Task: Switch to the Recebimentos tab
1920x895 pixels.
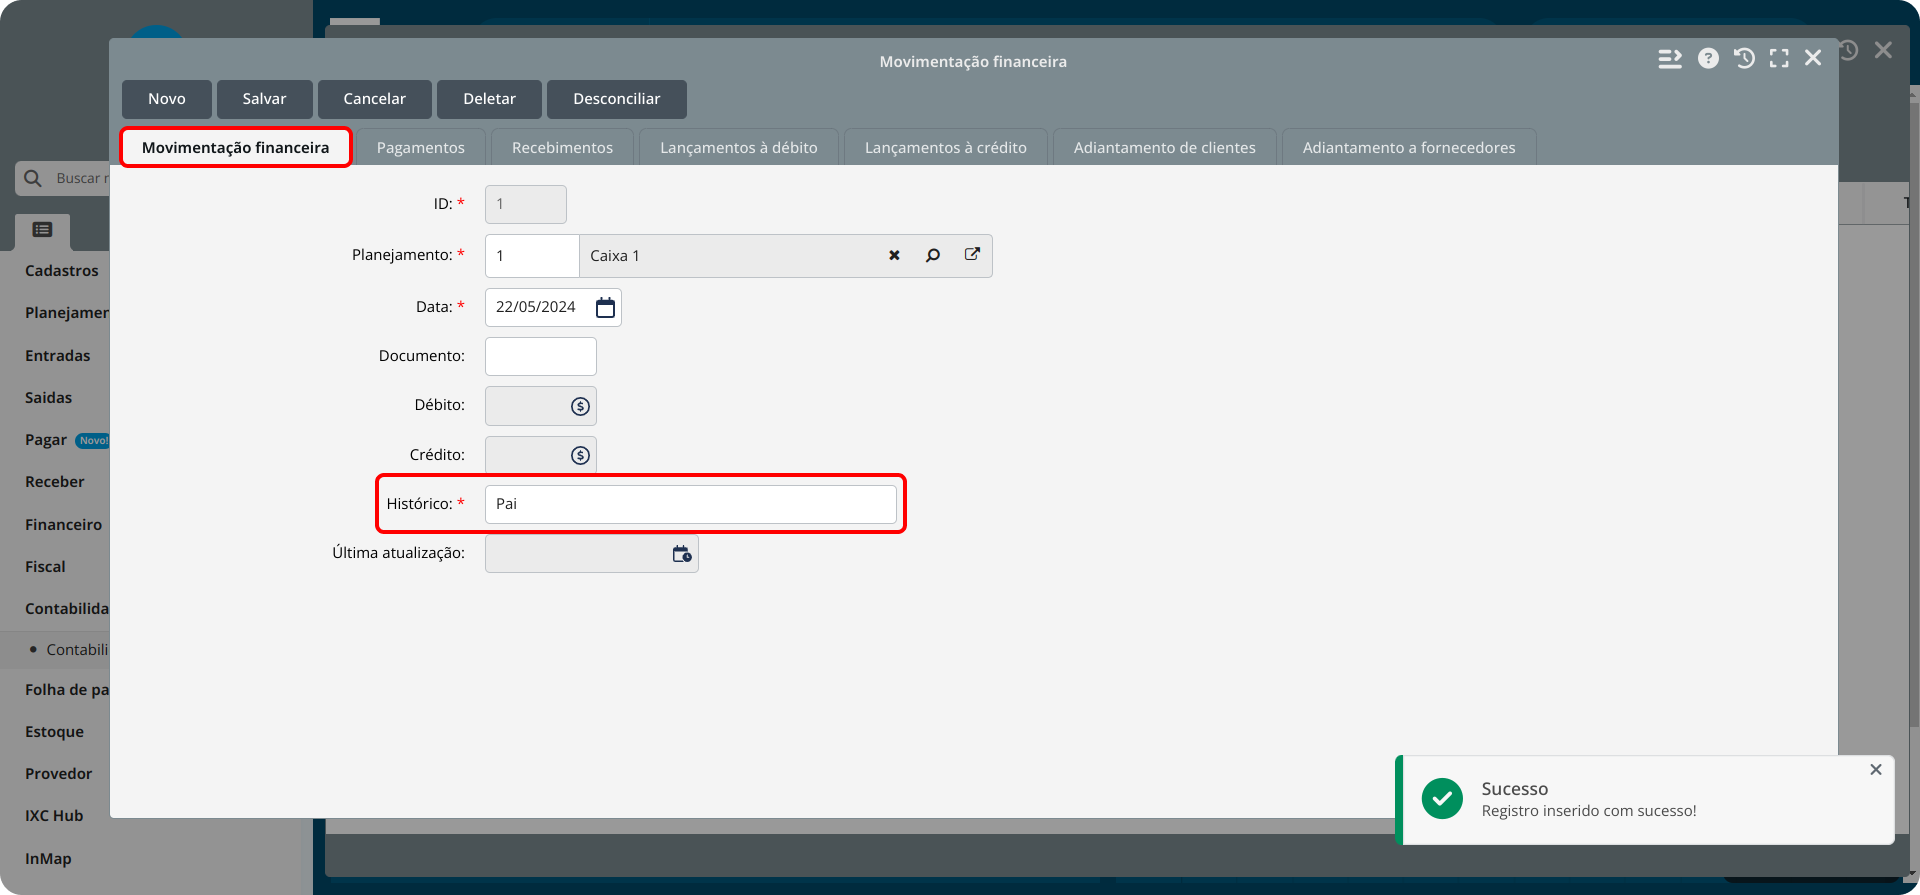Action: coord(562,147)
